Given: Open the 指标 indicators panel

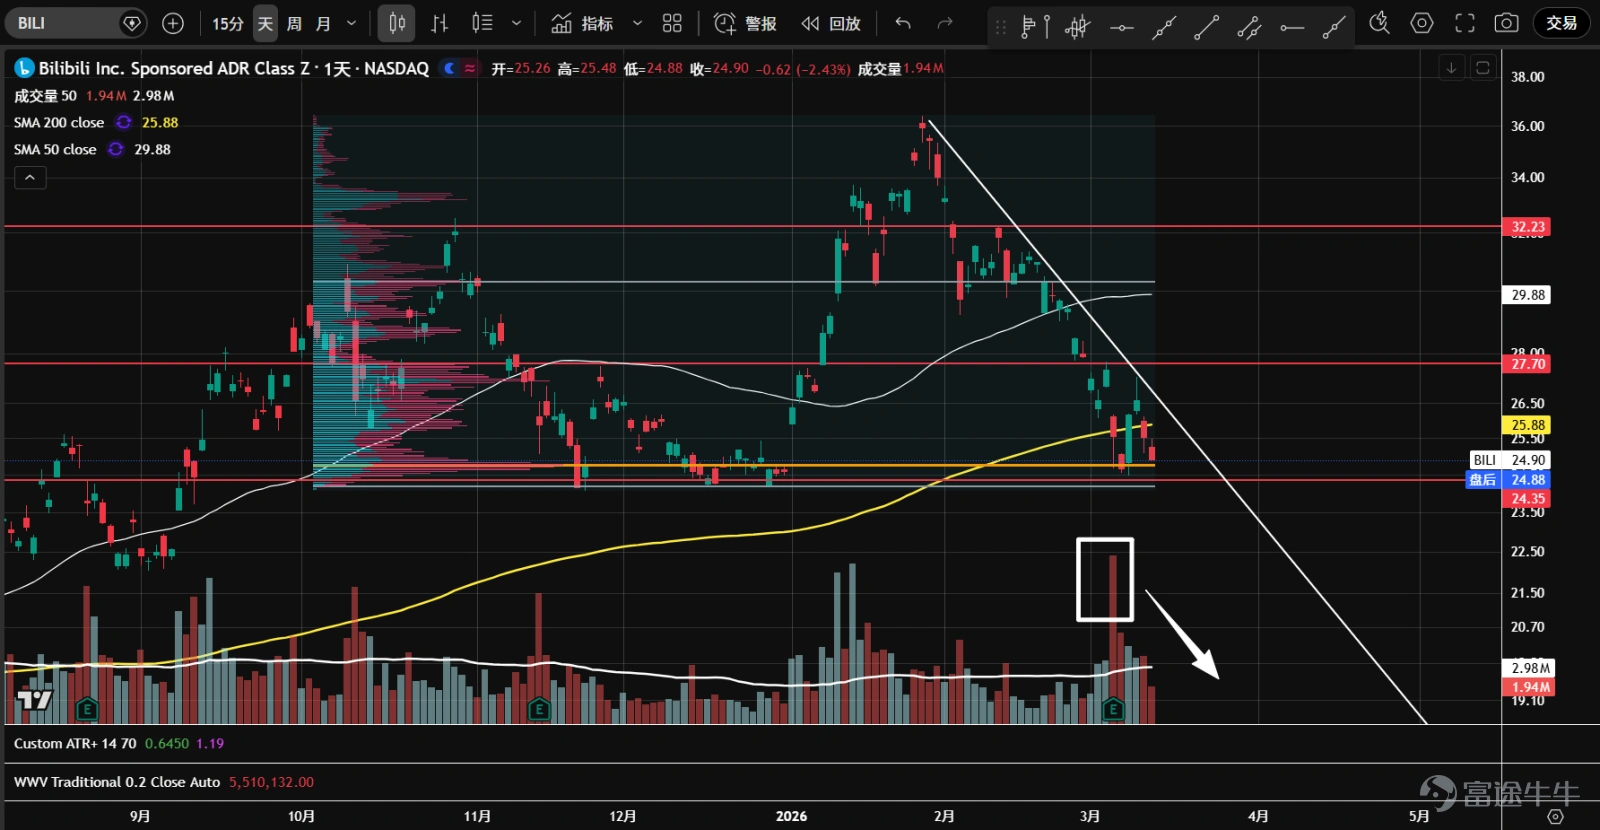Looking at the screenshot, I should click(x=582, y=23).
